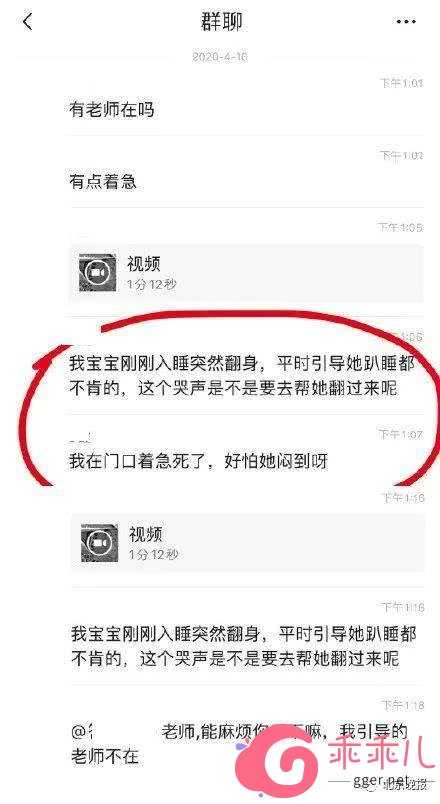Play the second 1分12秒 video message
This screenshot has height=804, width=440.
click(x=248, y=543)
